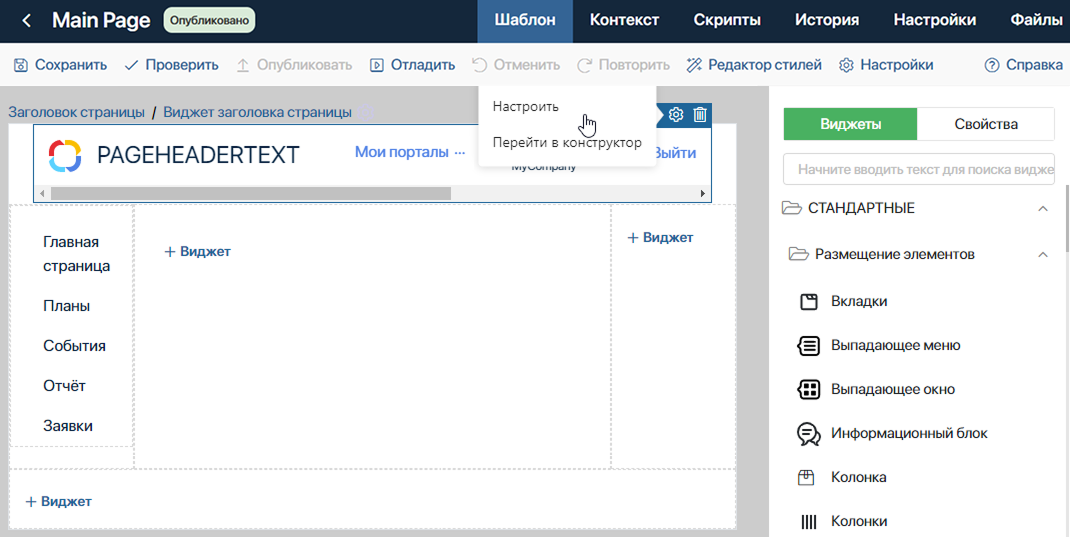Switch to the Контекст tab

pos(624,20)
